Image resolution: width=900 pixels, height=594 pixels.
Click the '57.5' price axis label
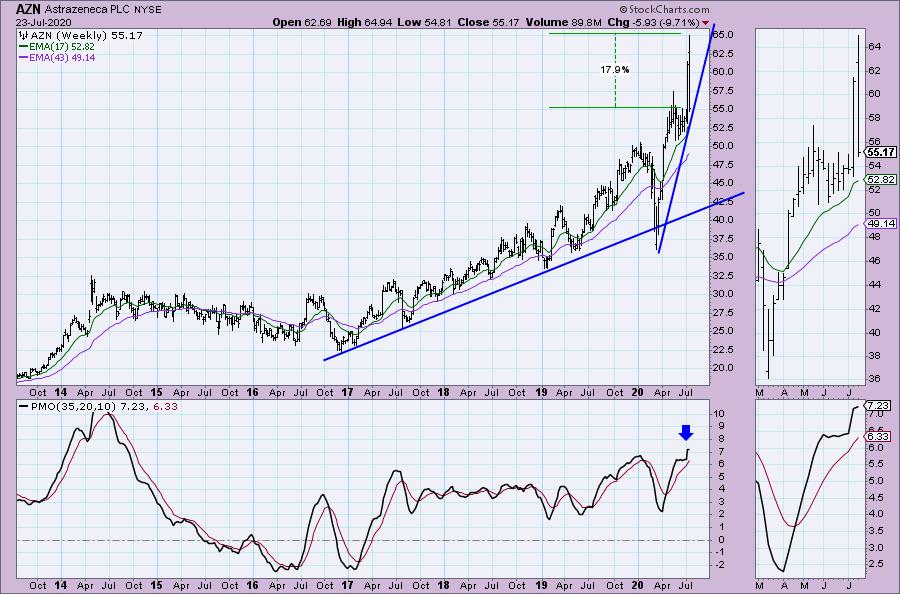[x=723, y=91]
